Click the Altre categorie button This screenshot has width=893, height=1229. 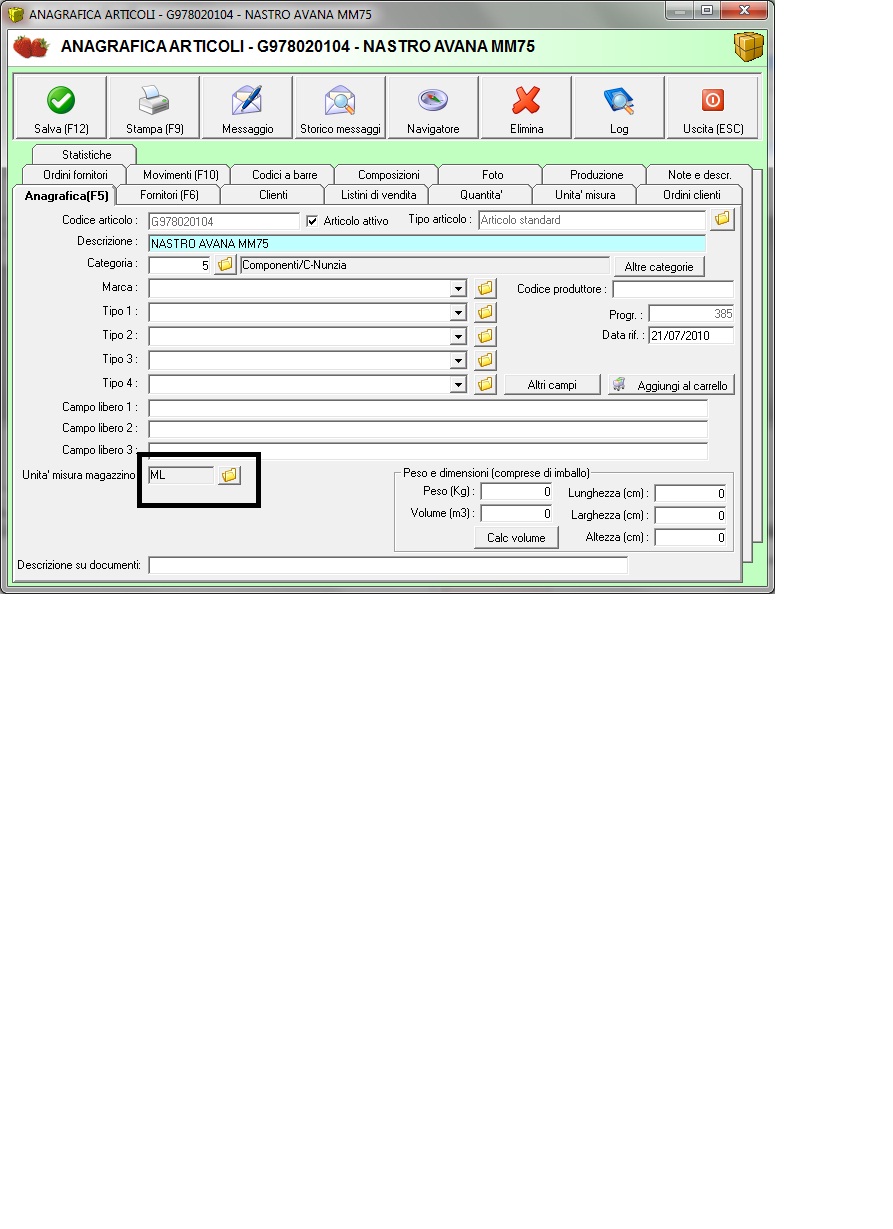659,267
